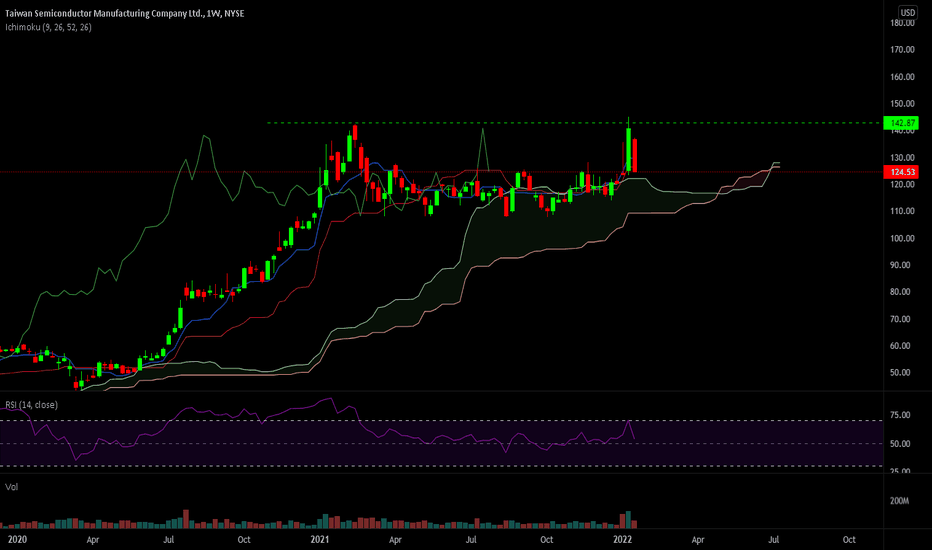Click the 150.00 price axis label
The width and height of the screenshot is (932, 550).
click(x=902, y=104)
